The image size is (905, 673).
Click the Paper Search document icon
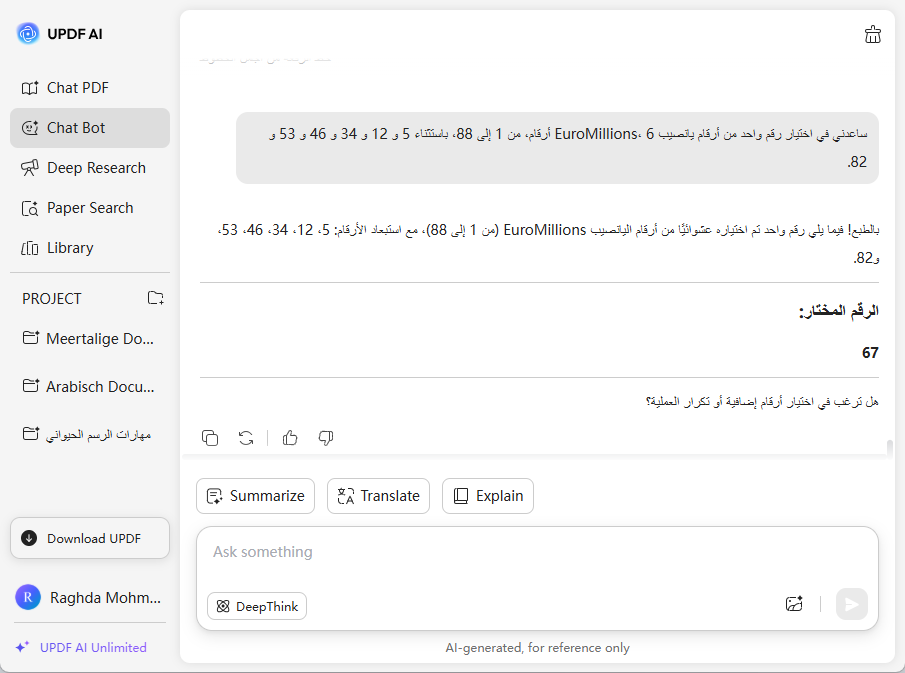point(30,208)
